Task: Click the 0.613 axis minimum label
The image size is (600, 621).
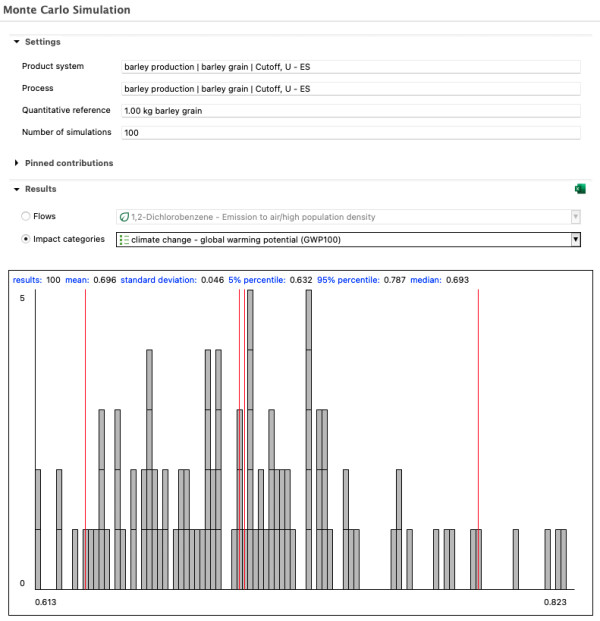Action: (x=46, y=602)
